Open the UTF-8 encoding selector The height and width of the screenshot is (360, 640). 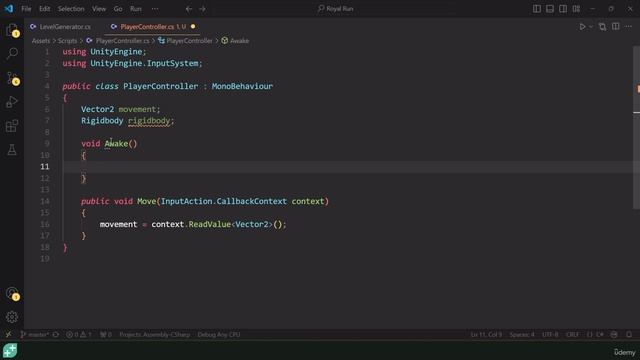[x=550, y=334]
